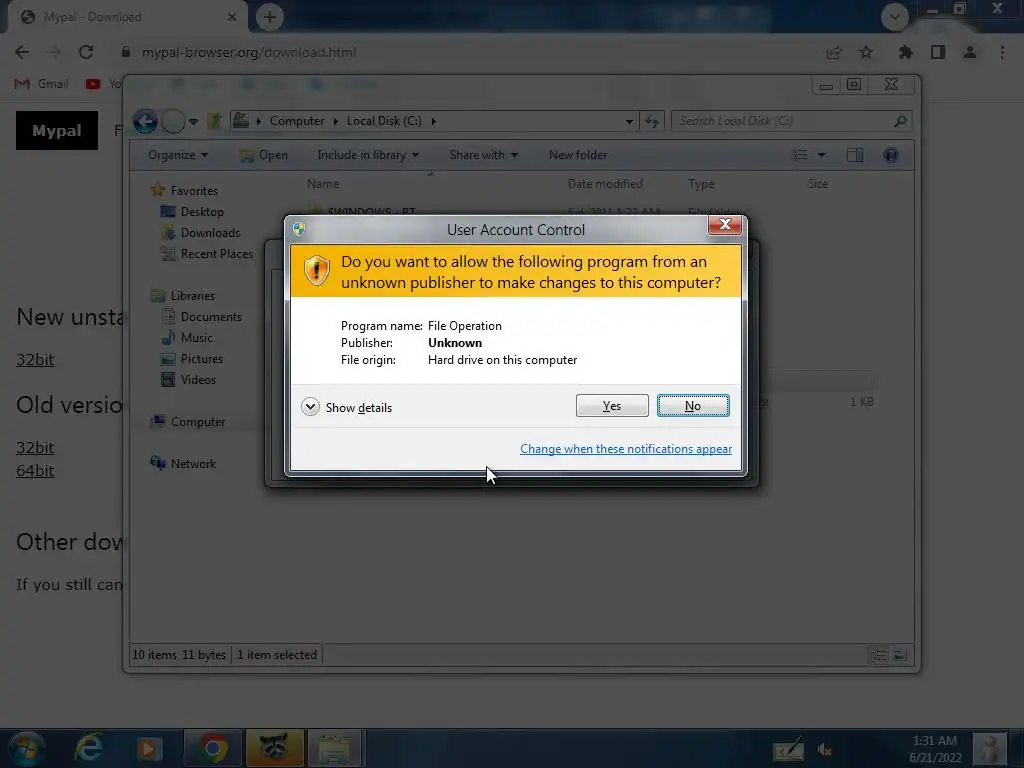Viewport: 1024px width, 768px height.
Task: Select Libraries in Explorer navigation pane
Action: tap(193, 296)
